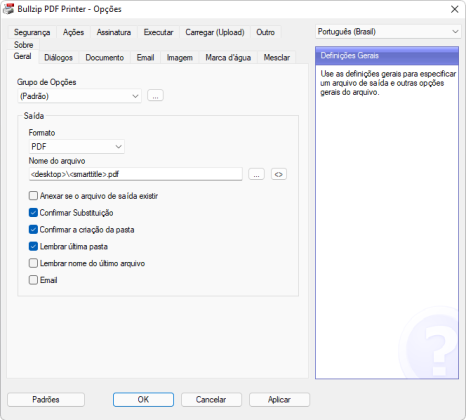Viewport: 466px width, 420px height.
Task: Click the Aplicar button
Action: (279, 399)
